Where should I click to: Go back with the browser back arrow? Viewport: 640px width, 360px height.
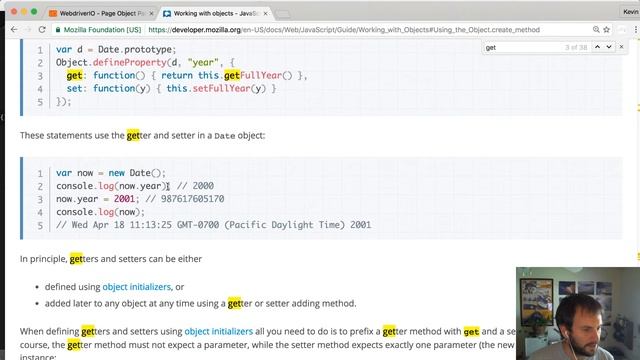tap(14, 30)
